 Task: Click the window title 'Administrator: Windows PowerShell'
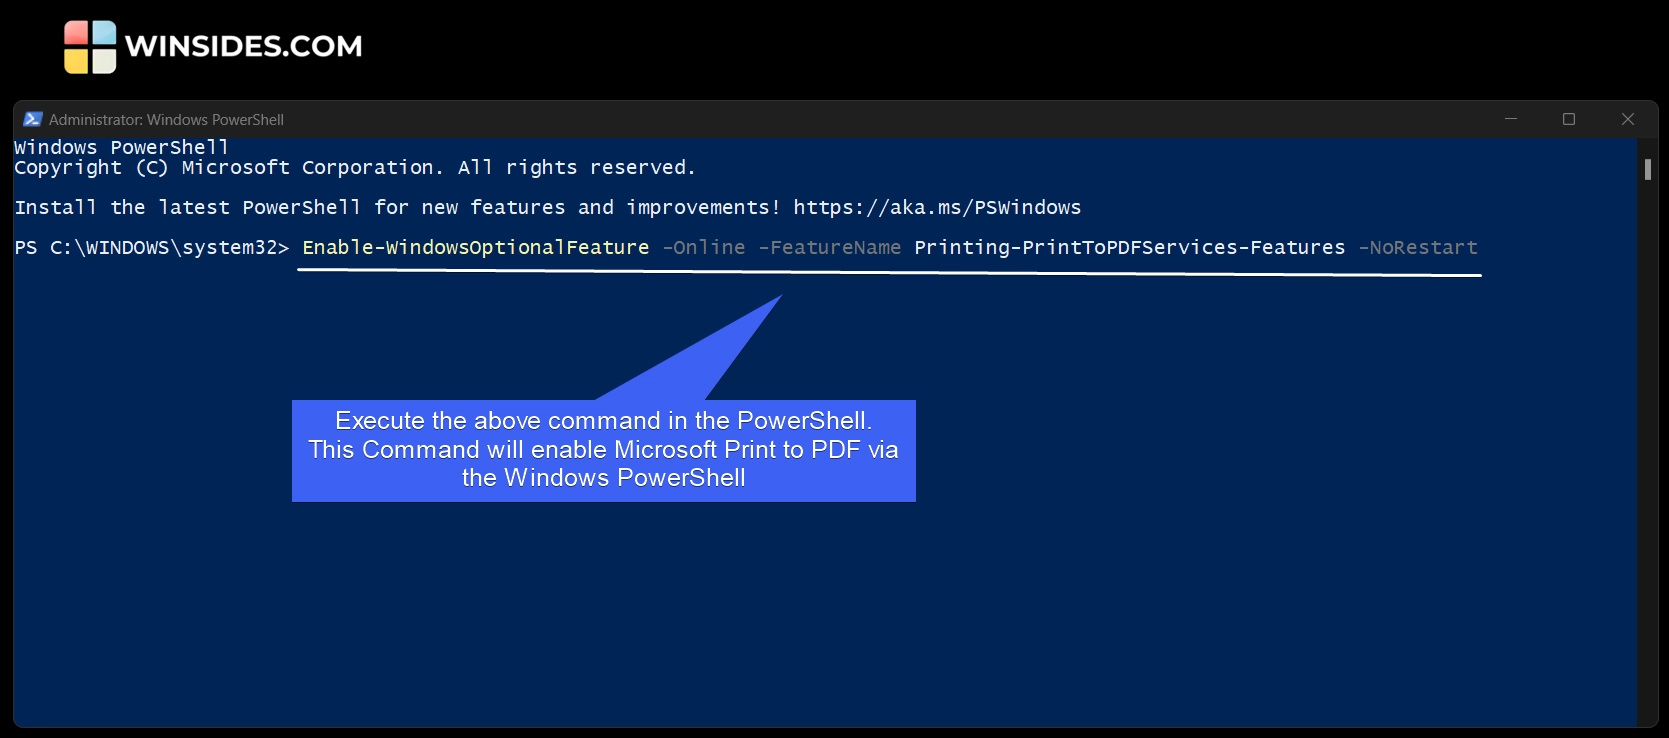166,120
